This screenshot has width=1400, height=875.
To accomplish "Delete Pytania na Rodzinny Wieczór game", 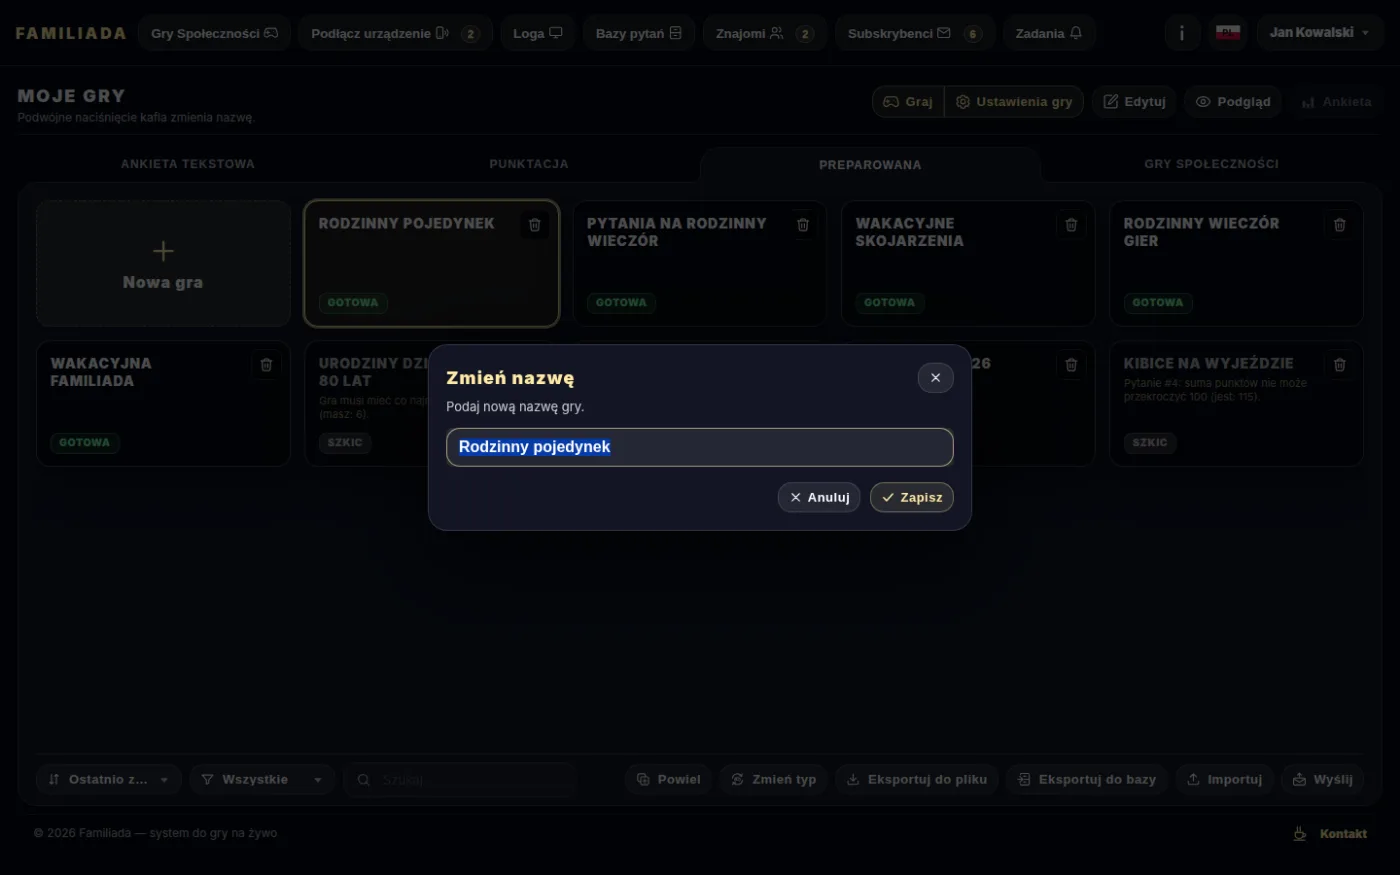I will [803, 225].
